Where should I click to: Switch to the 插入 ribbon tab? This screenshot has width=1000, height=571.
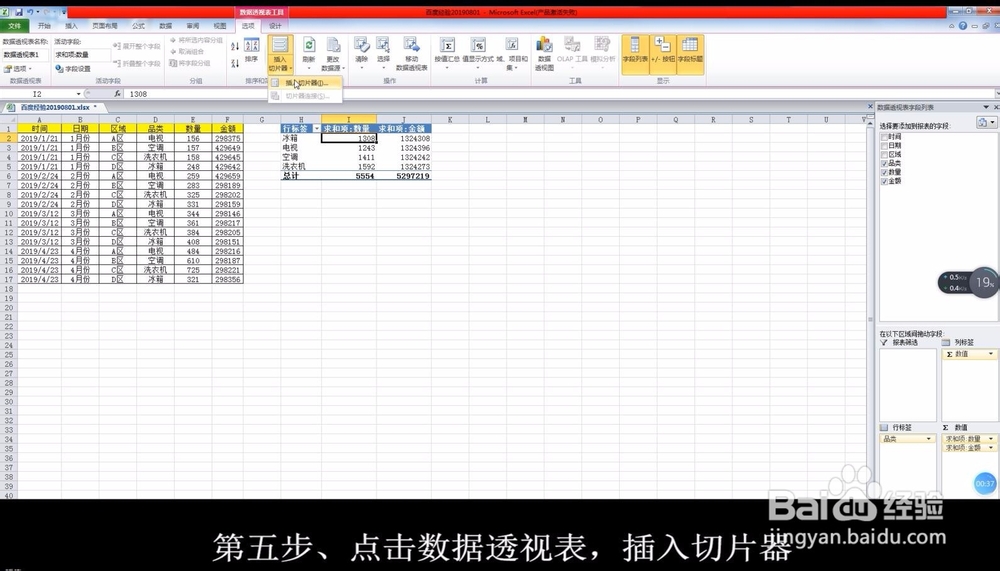(71, 26)
